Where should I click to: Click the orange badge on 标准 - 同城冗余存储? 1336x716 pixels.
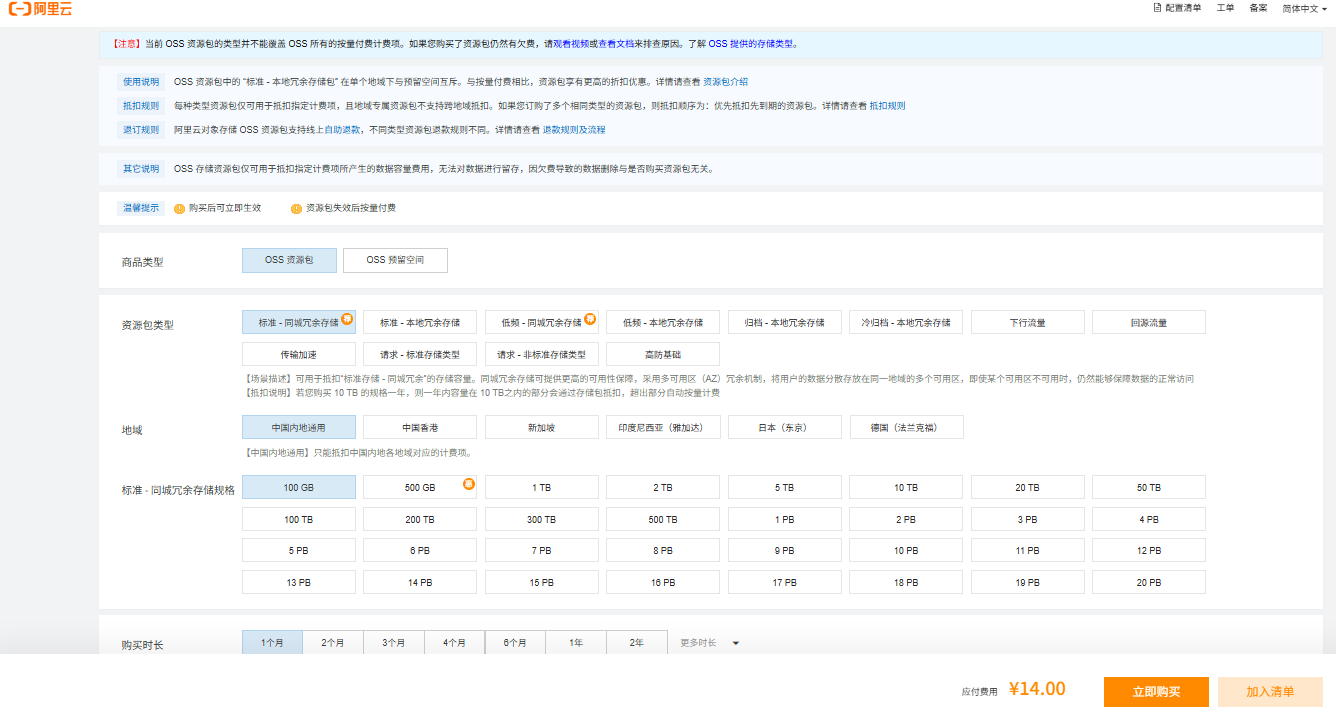347,318
